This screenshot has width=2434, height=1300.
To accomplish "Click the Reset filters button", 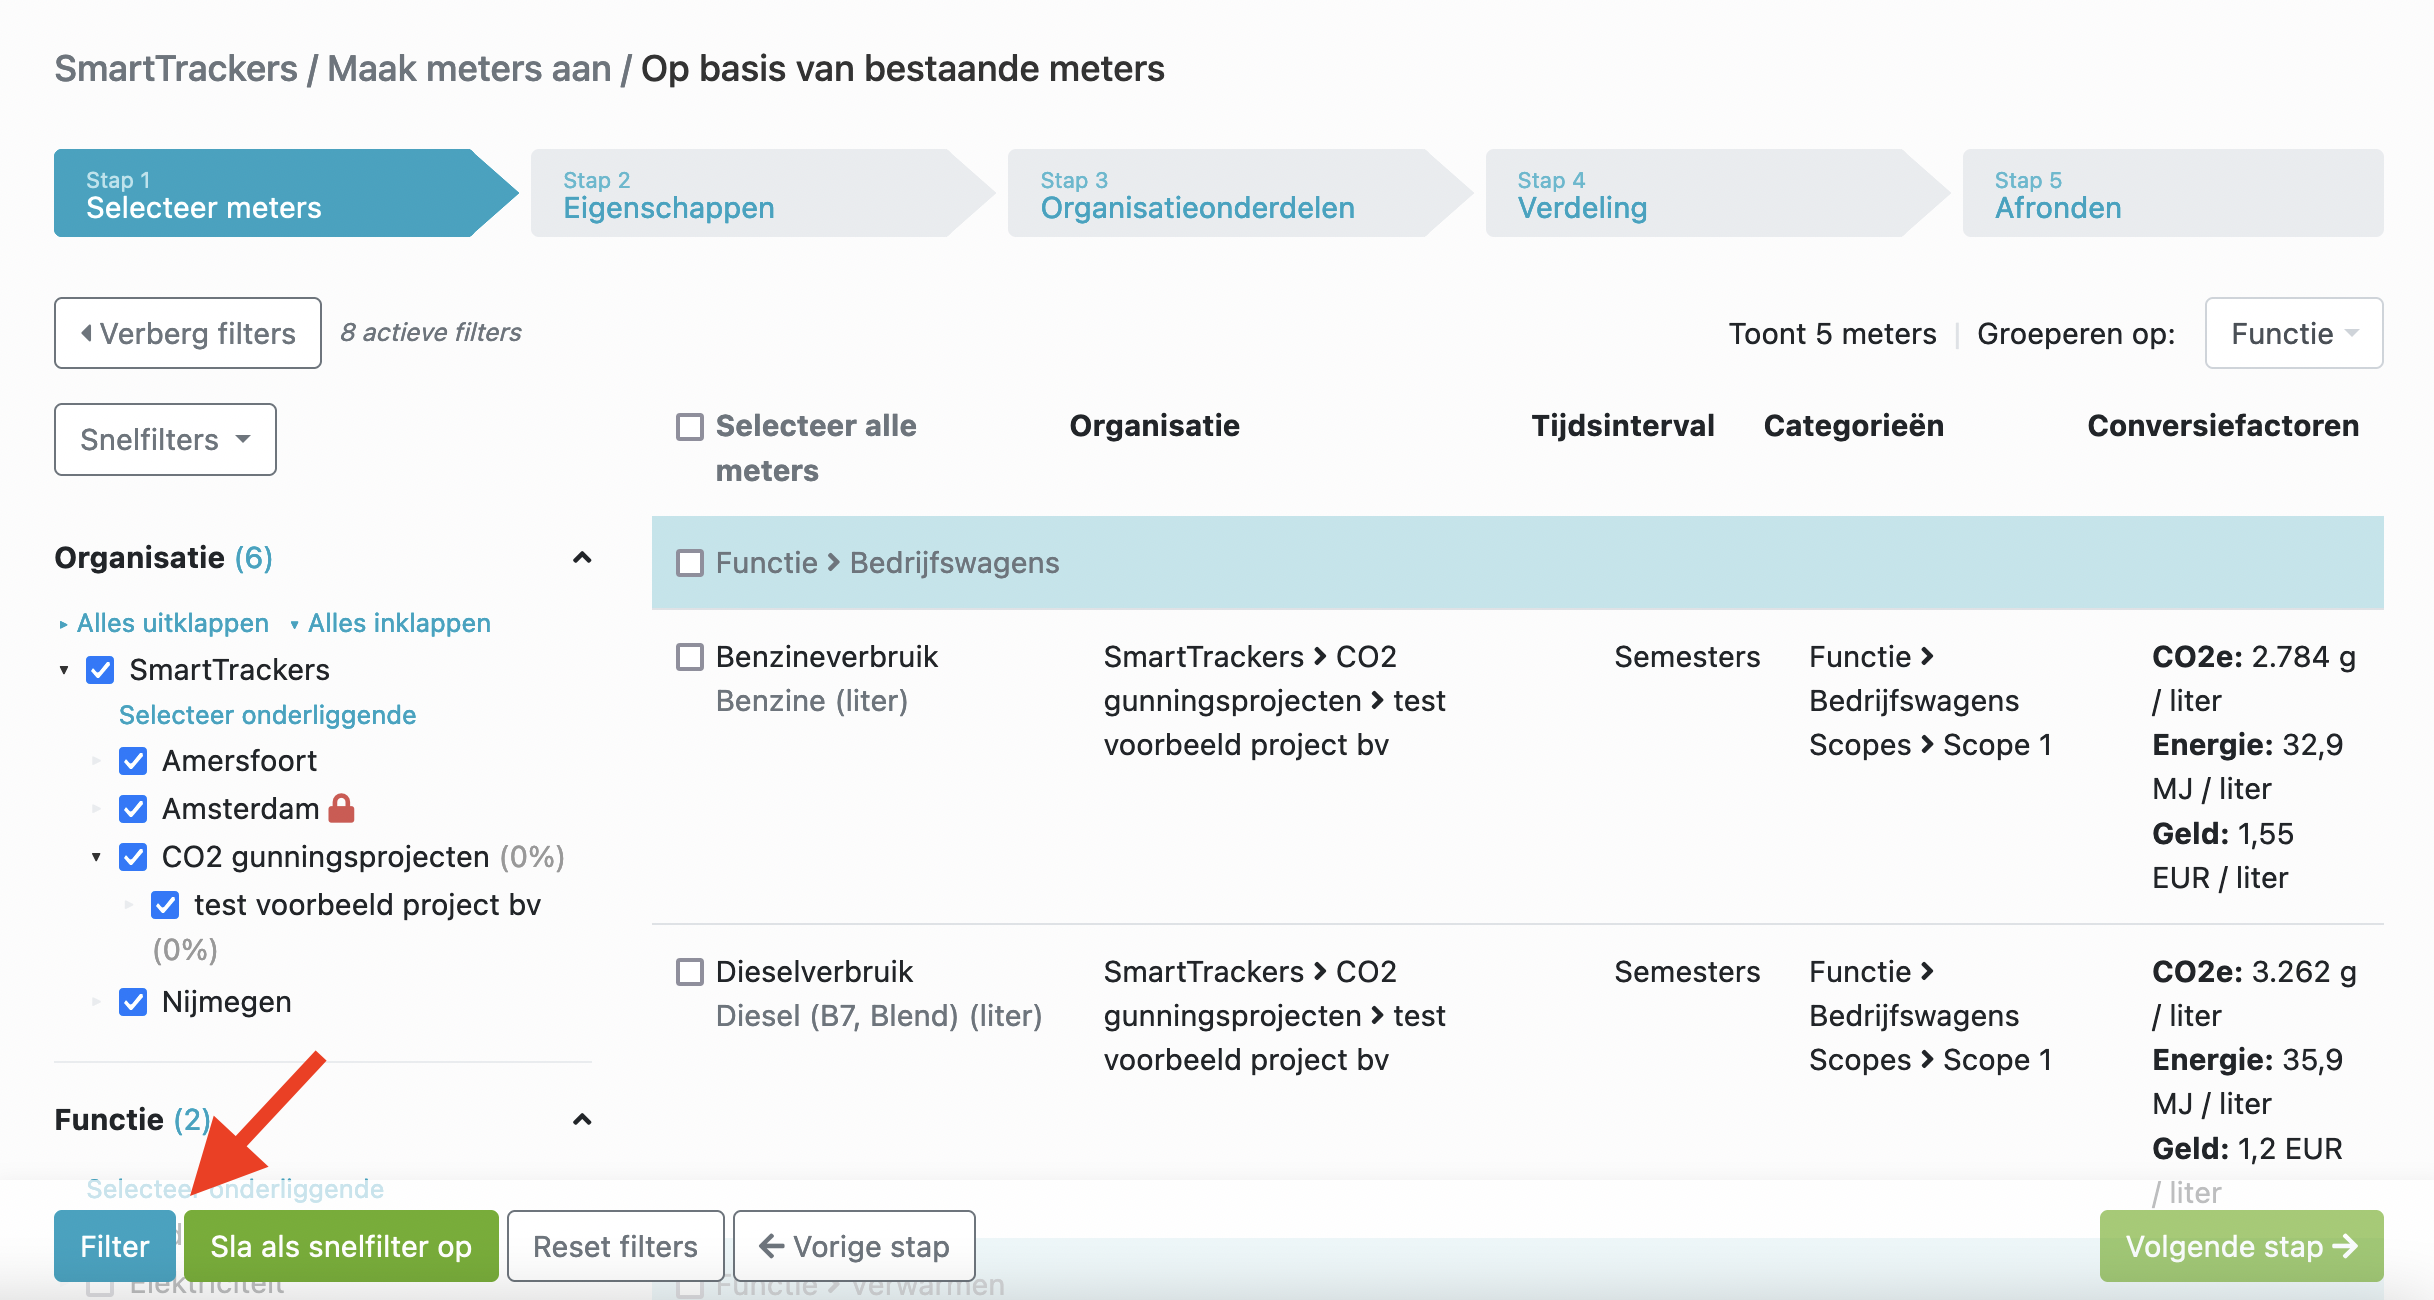I will tap(616, 1246).
